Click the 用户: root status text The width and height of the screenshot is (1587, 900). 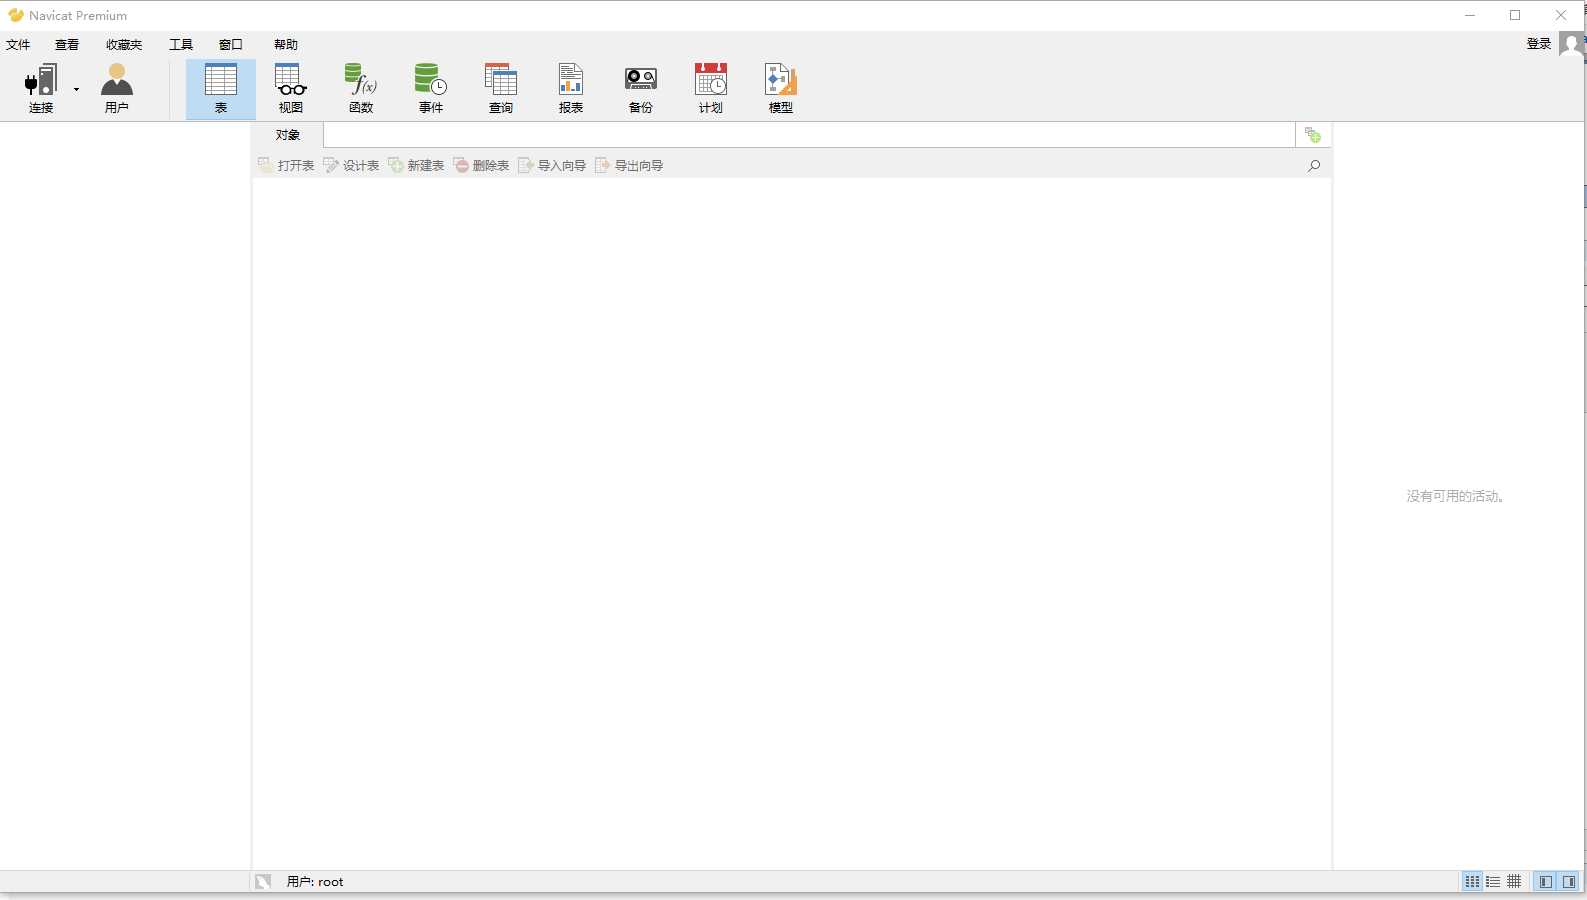coord(315,882)
